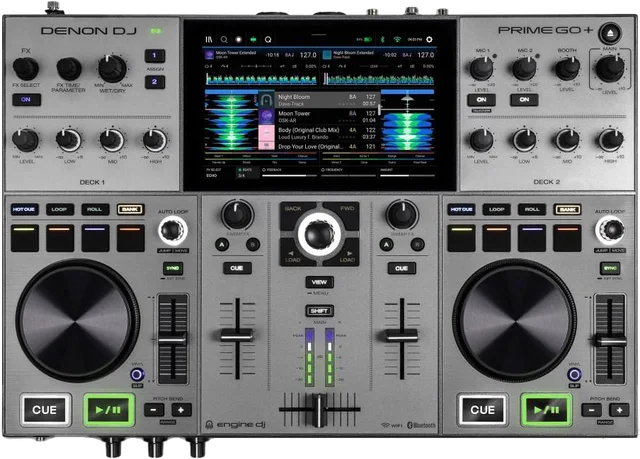Viewport: 640px width, 459px height.
Task: Tap the Deck 1 Vinyl button
Action: point(137,374)
